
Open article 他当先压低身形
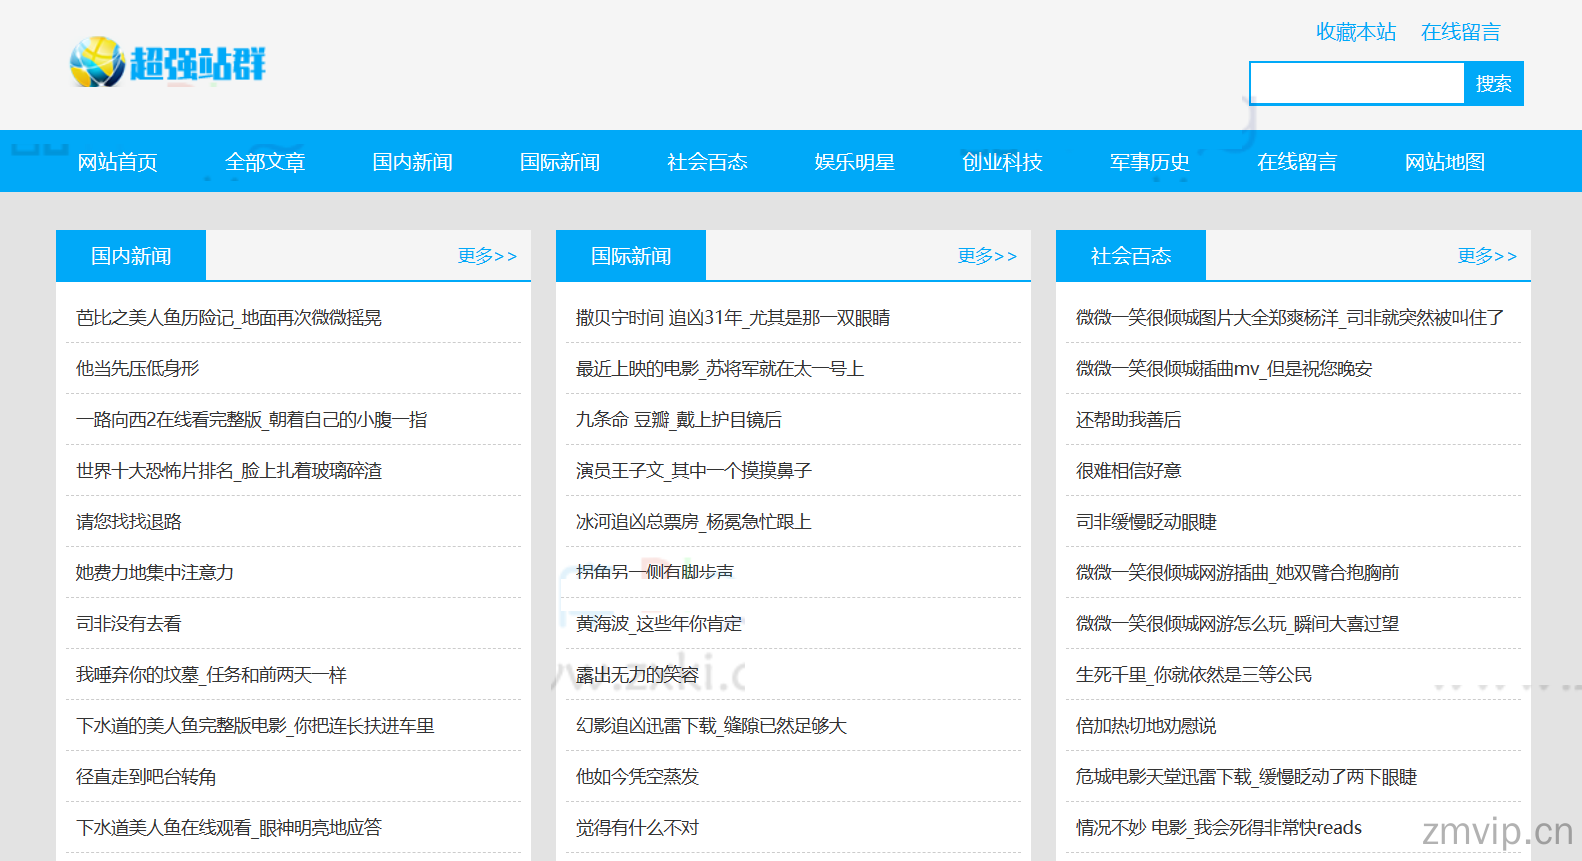tap(138, 369)
